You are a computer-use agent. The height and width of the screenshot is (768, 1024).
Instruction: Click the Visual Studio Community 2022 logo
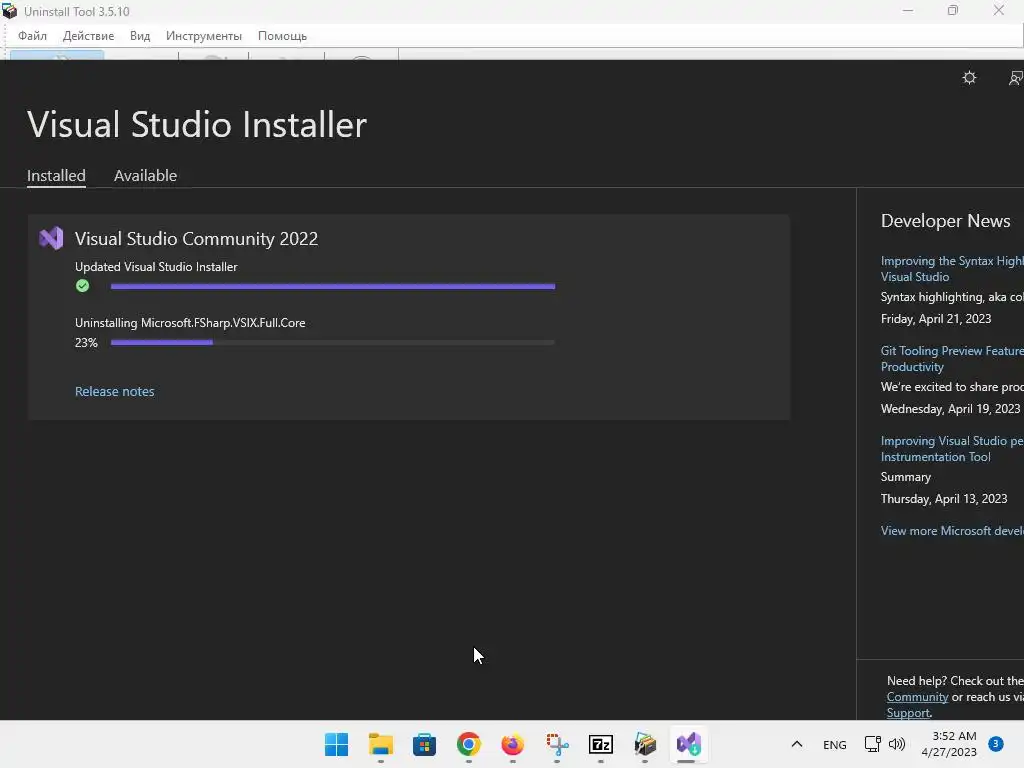(51, 238)
